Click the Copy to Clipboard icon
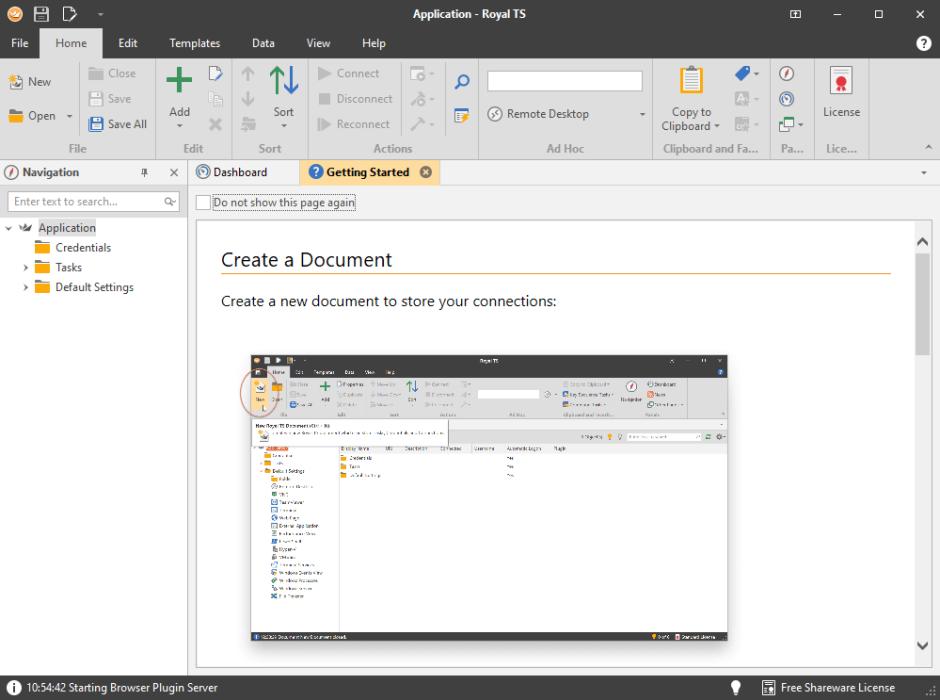 691,80
